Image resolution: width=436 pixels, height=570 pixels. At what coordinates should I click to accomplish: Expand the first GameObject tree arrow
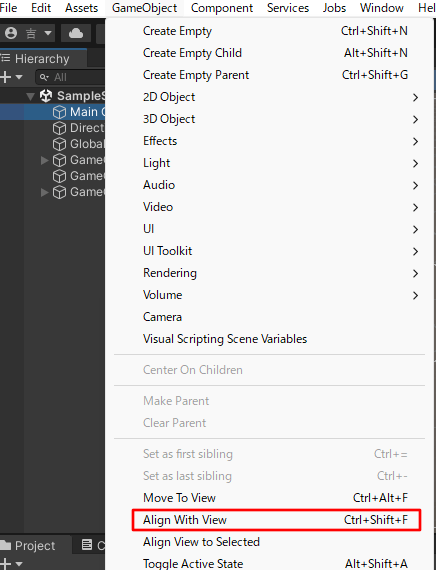44,160
